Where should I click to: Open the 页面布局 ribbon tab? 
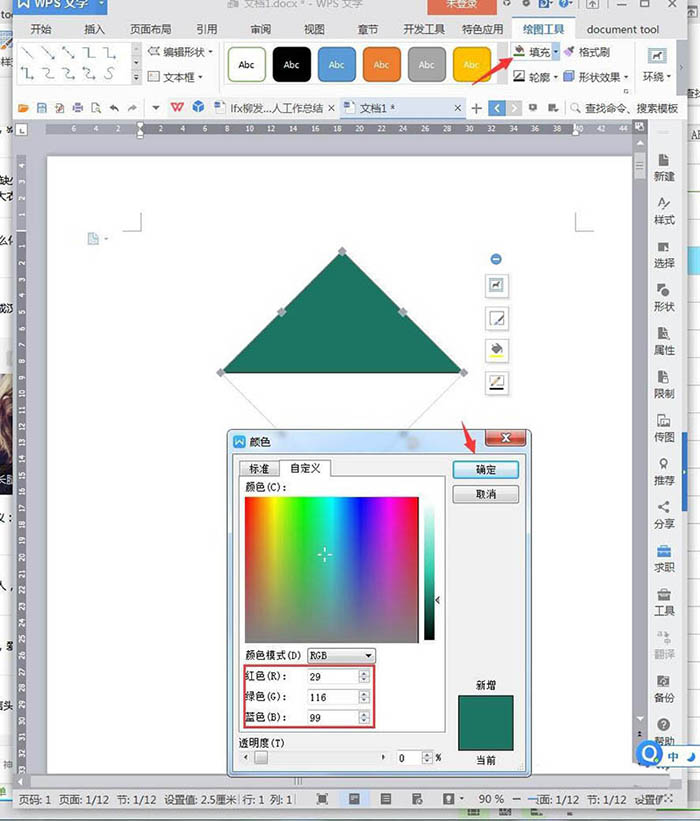point(151,29)
